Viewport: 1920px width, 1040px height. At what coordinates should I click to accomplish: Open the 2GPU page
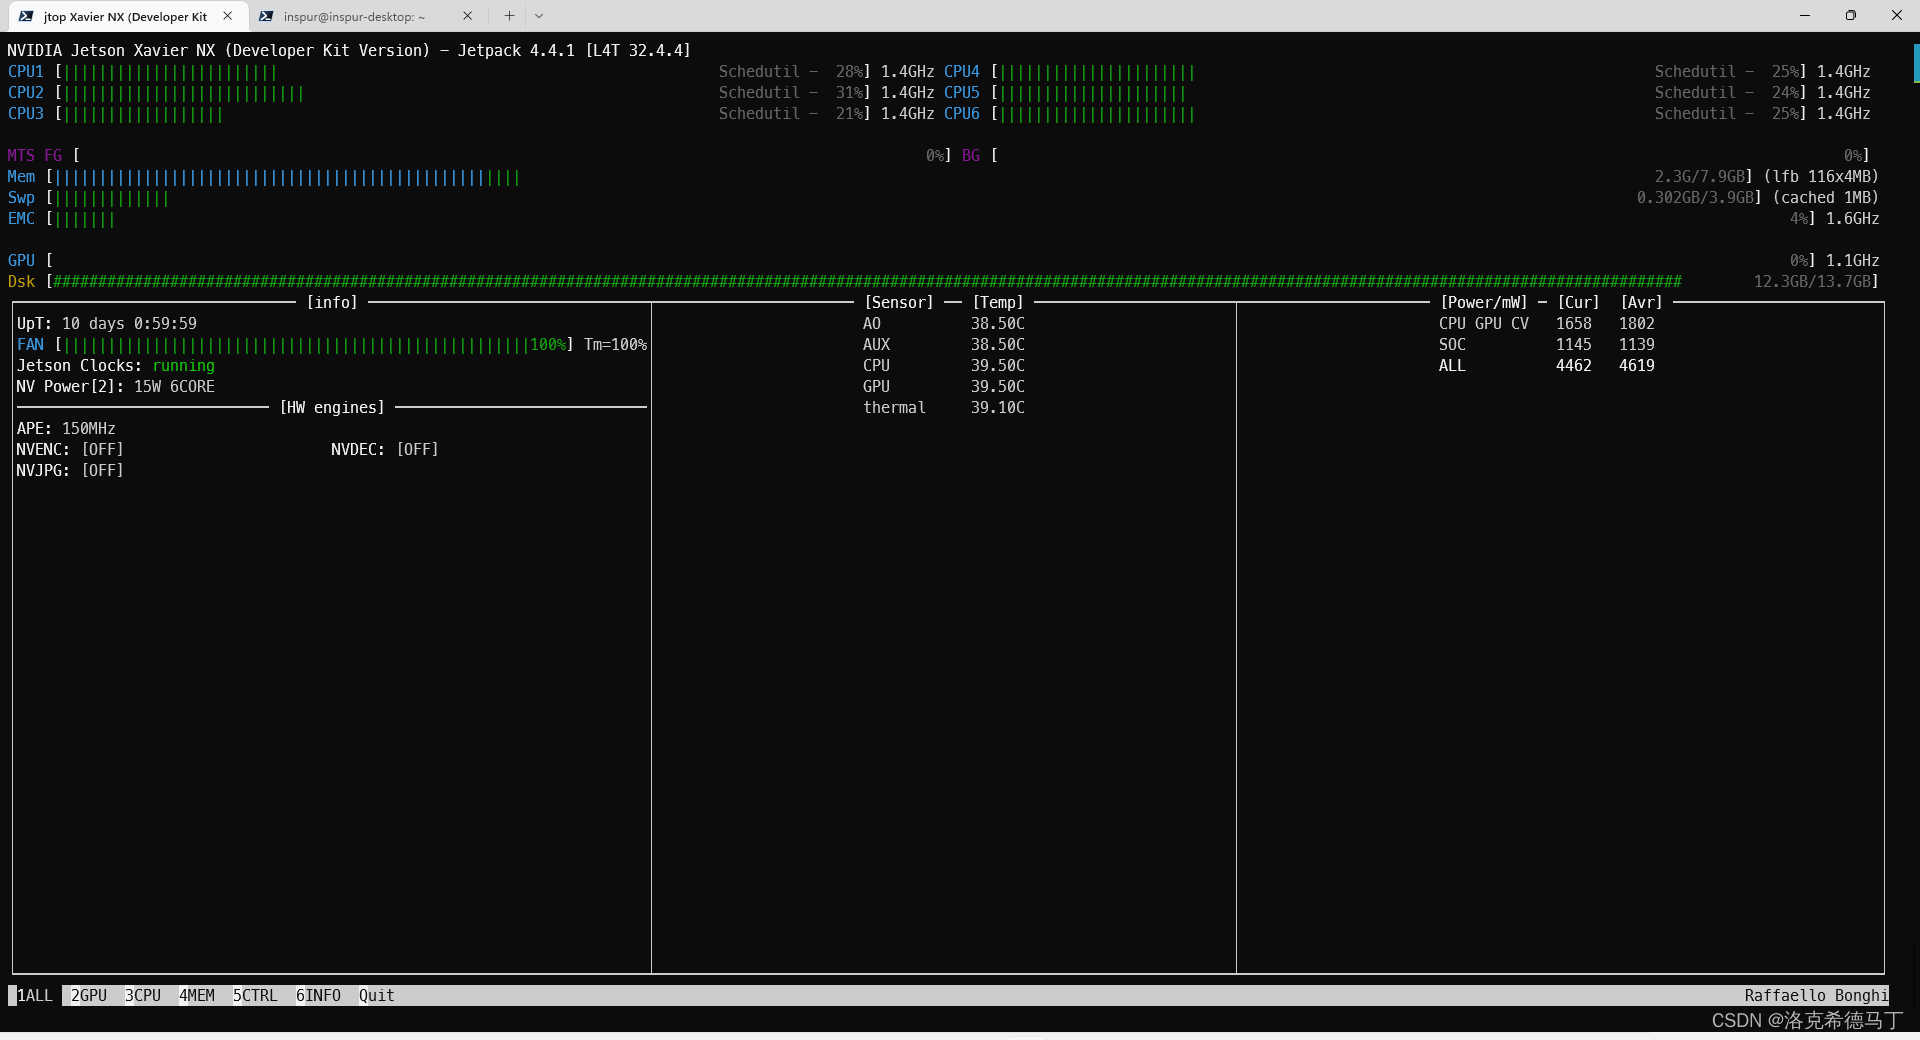click(89, 995)
